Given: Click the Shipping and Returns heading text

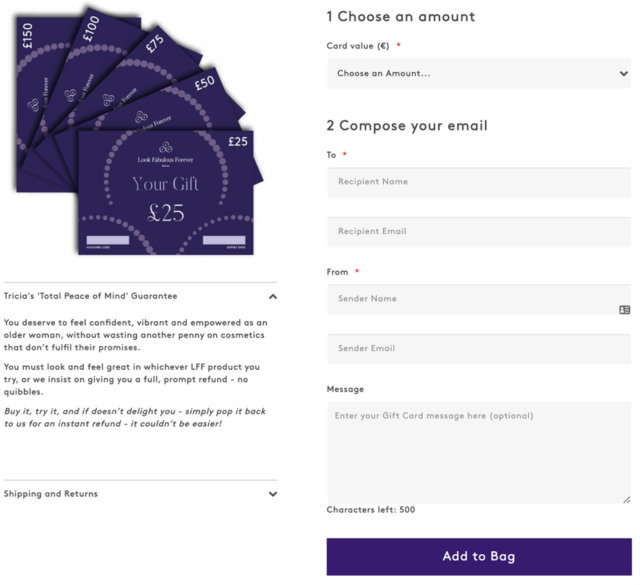Looking at the screenshot, I should click(x=51, y=494).
